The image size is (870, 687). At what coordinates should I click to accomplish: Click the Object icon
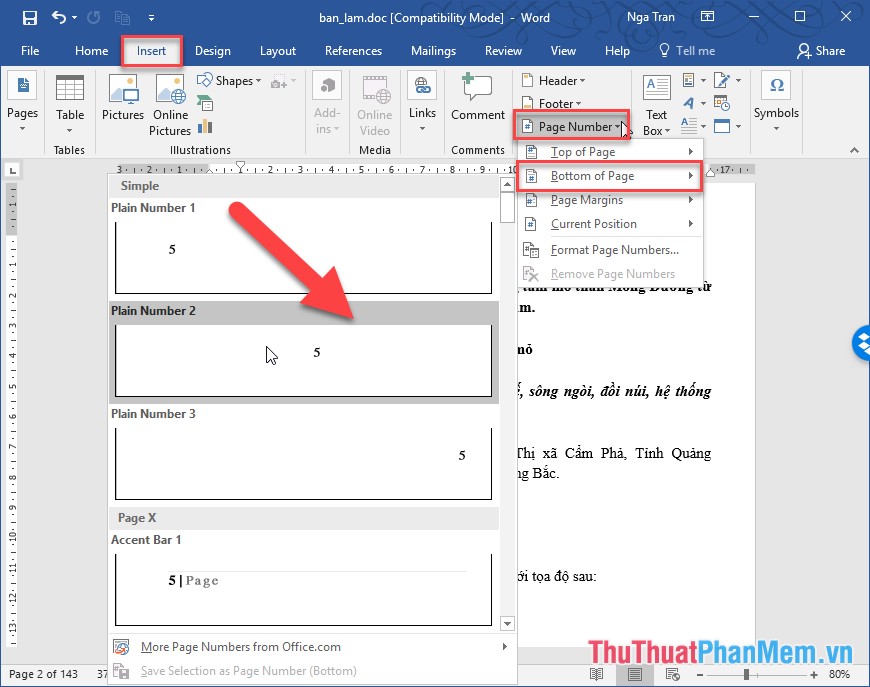coord(722,127)
